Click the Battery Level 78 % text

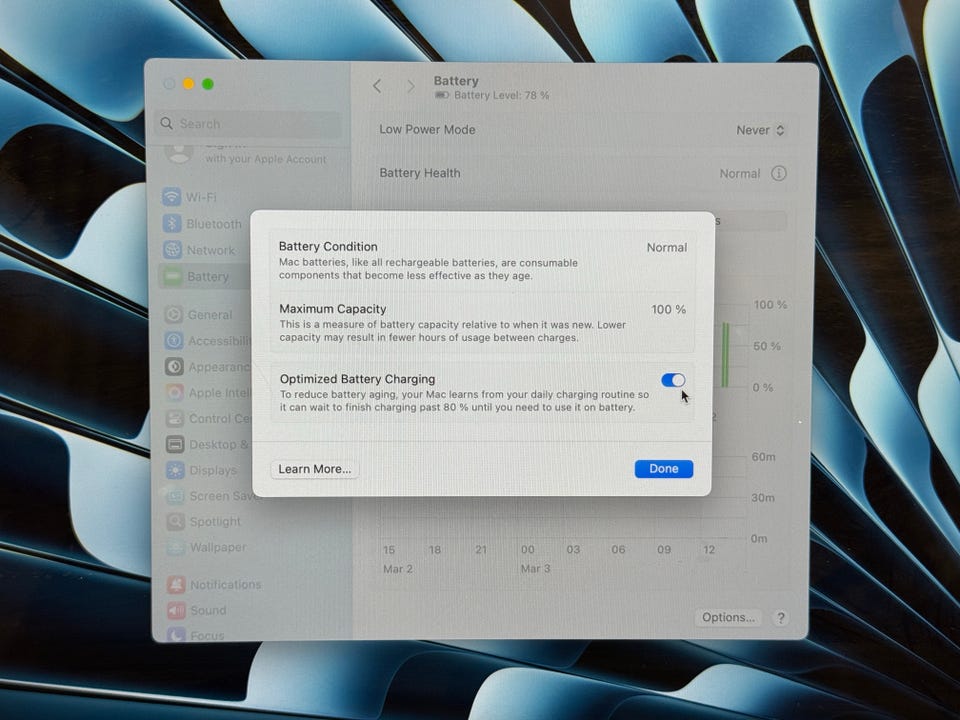point(501,96)
